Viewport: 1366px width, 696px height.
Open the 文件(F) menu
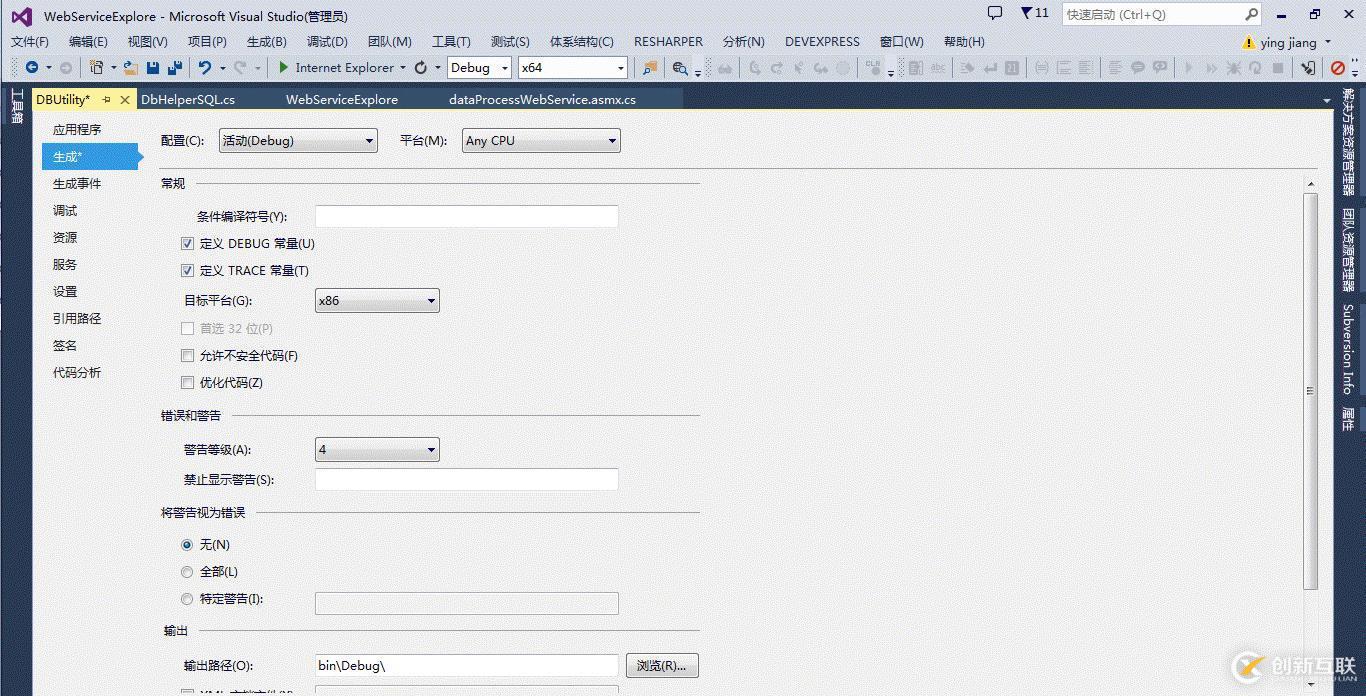(30, 41)
